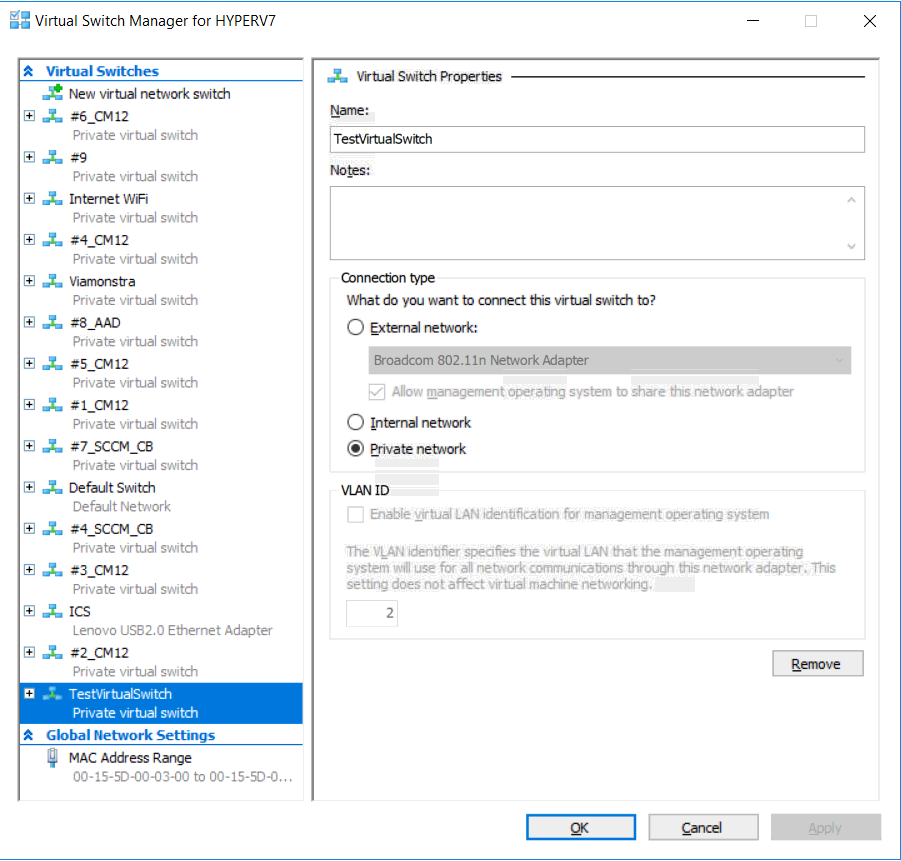901x861 pixels.
Task: Collapse the Global Network Settings chevron
Action: [28, 735]
